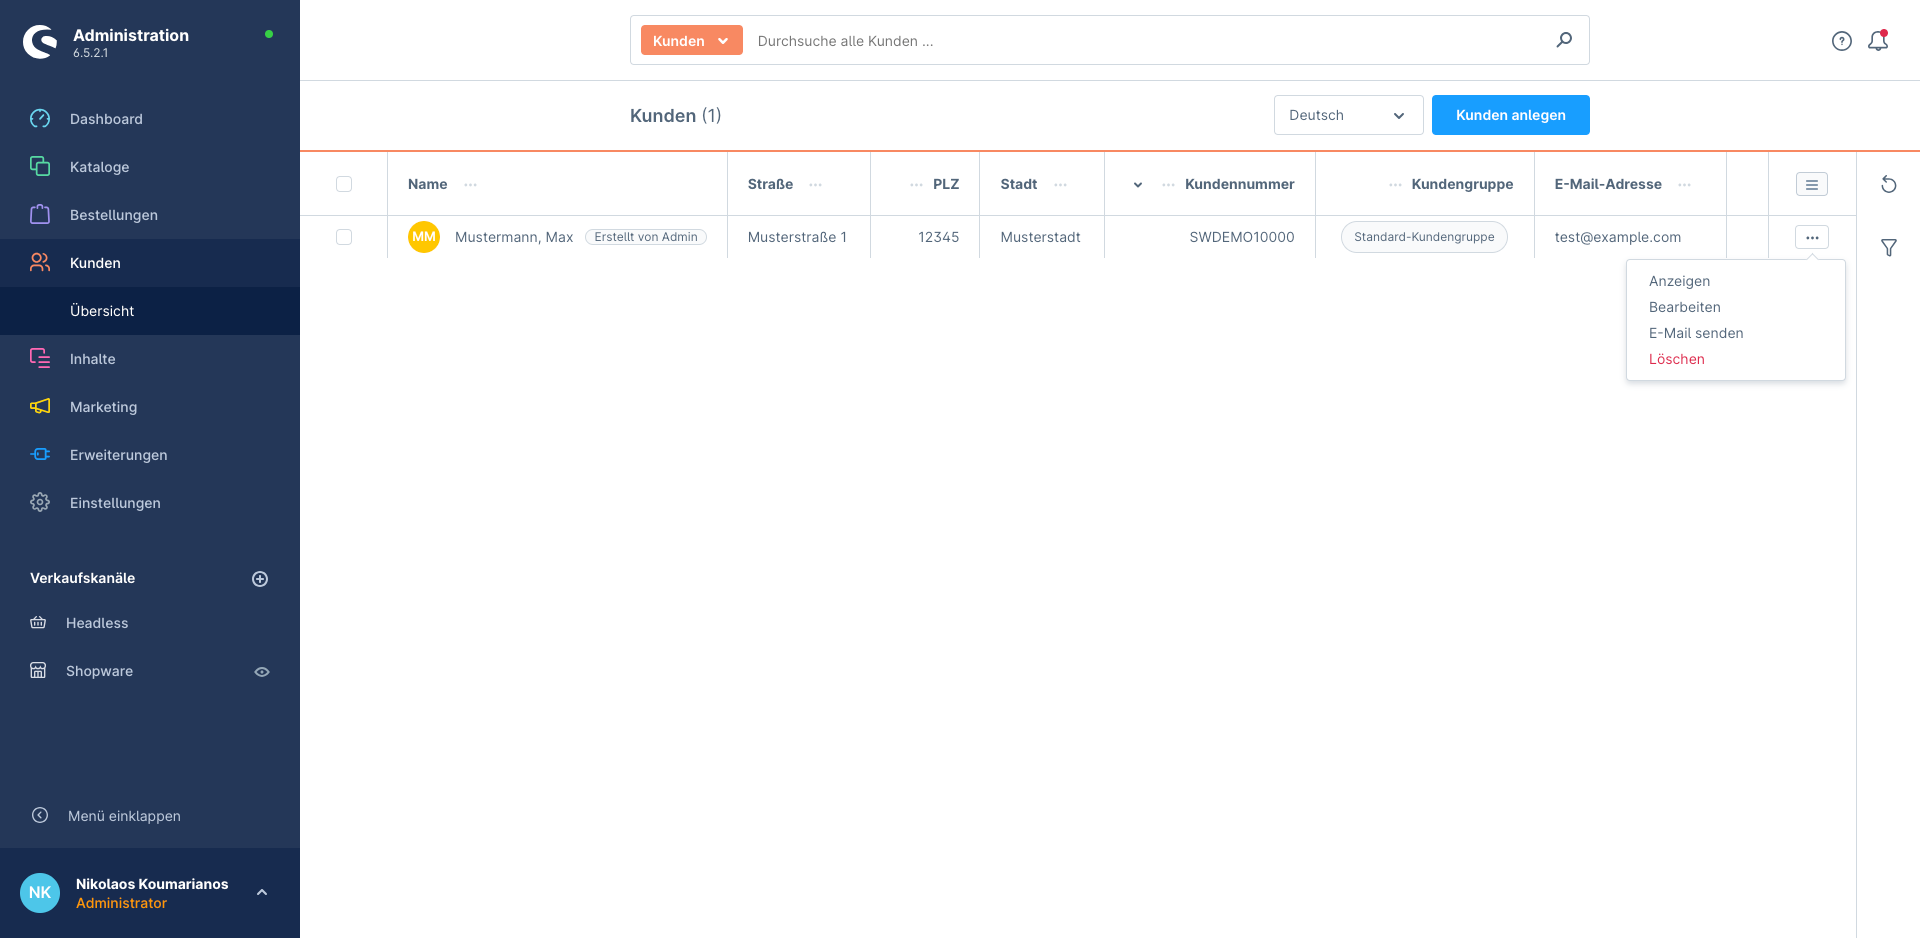Choose Anzeigen in the context menu
The height and width of the screenshot is (938, 1920).
pos(1680,281)
